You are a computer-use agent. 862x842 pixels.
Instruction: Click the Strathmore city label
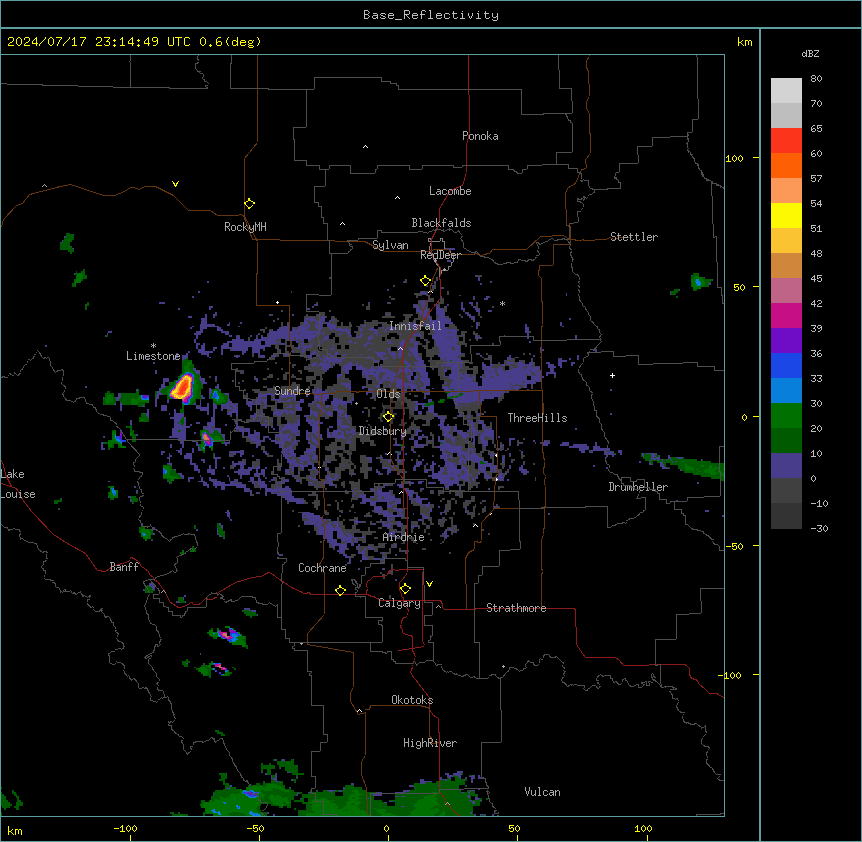pyautogui.click(x=516, y=608)
